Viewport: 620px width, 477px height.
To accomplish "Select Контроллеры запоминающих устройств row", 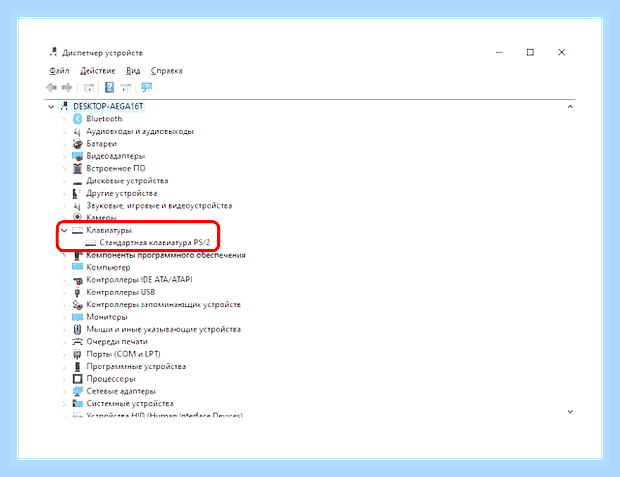I will (163, 305).
